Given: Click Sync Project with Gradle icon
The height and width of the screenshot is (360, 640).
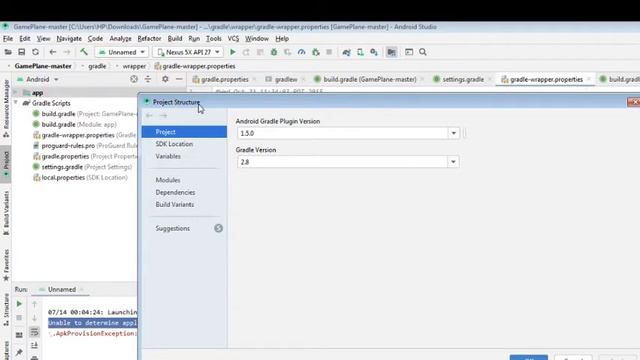Looking at the screenshot, I should tap(347, 52).
